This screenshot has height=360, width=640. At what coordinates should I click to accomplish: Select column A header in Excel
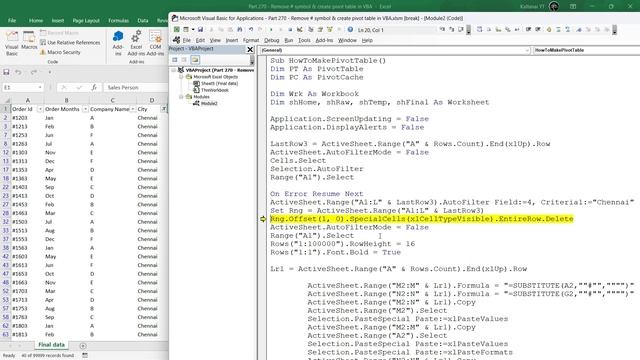tap(28, 100)
